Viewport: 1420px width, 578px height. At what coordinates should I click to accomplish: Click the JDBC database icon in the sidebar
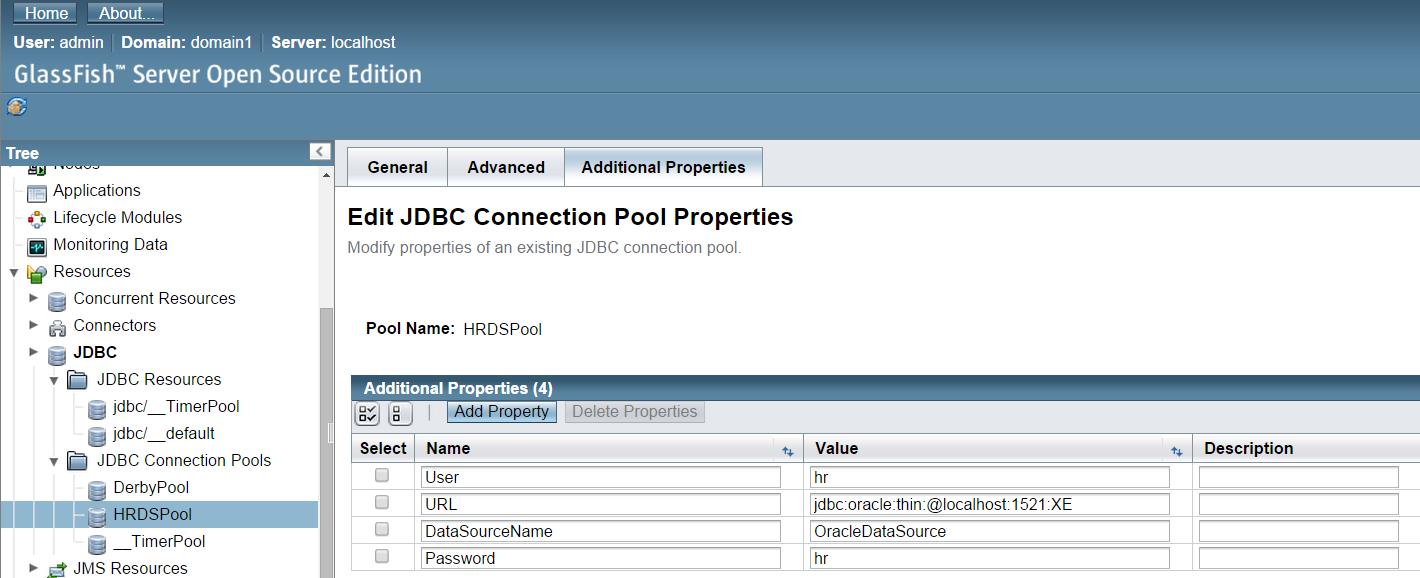(x=57, y=352)
